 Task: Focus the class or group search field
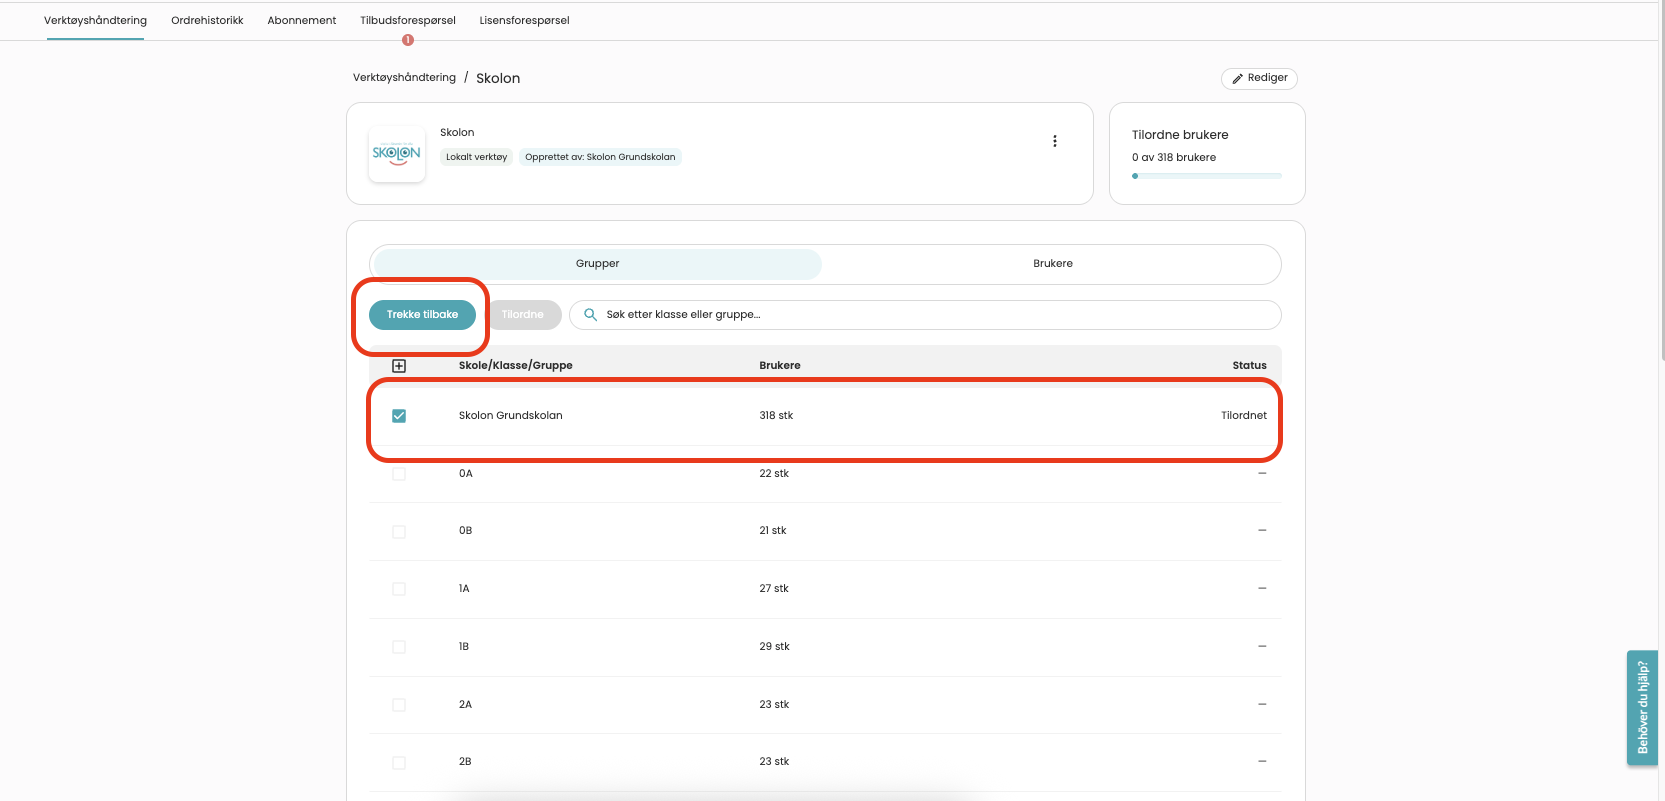(x=930, y=315)
